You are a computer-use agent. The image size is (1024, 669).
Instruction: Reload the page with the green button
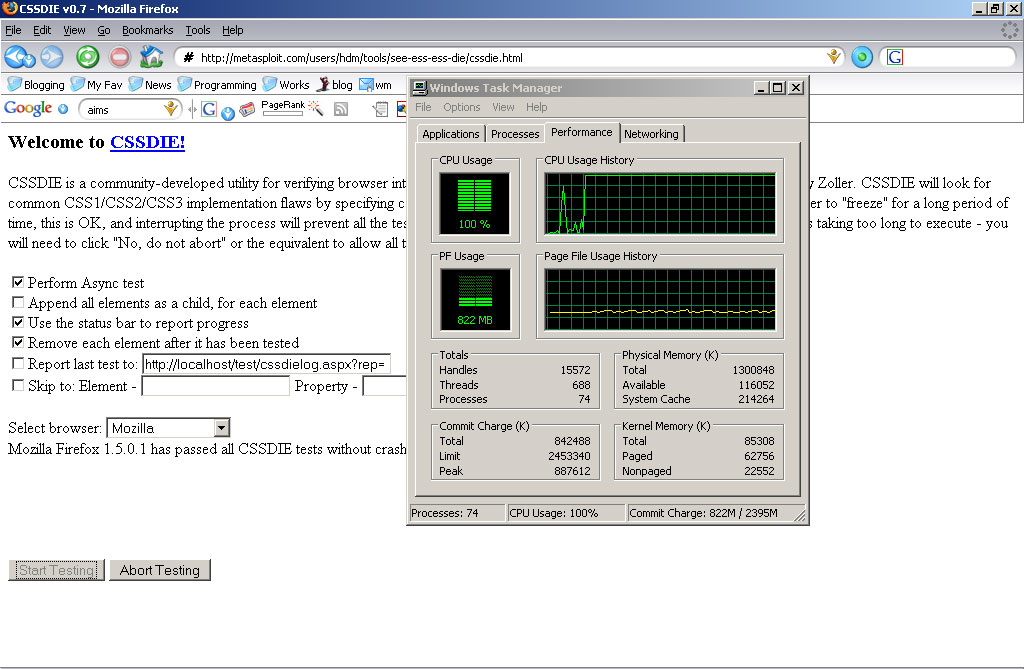coord(88,57)
